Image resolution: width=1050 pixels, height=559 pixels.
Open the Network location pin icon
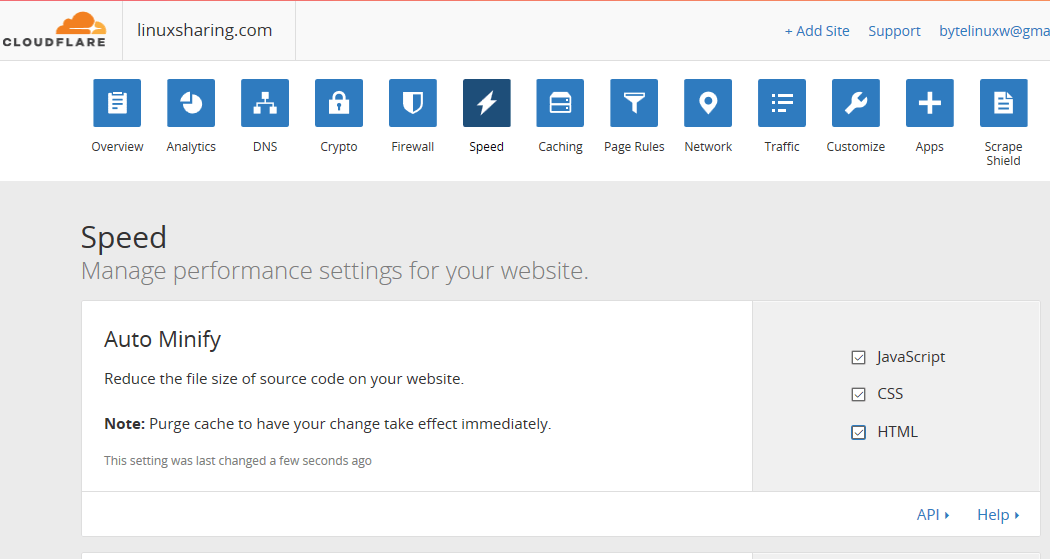[708, 103]
